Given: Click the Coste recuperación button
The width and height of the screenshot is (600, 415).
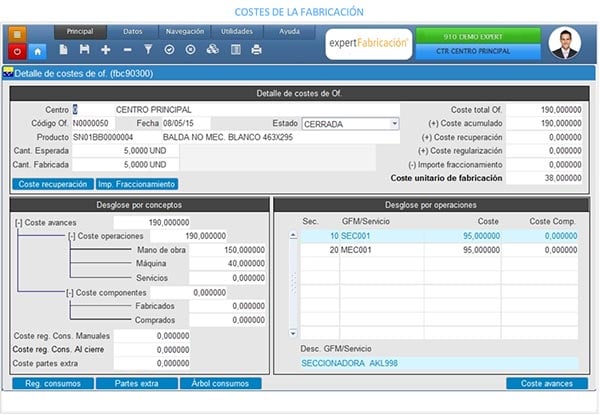Looking at the screenshot, I should point(53,184).
